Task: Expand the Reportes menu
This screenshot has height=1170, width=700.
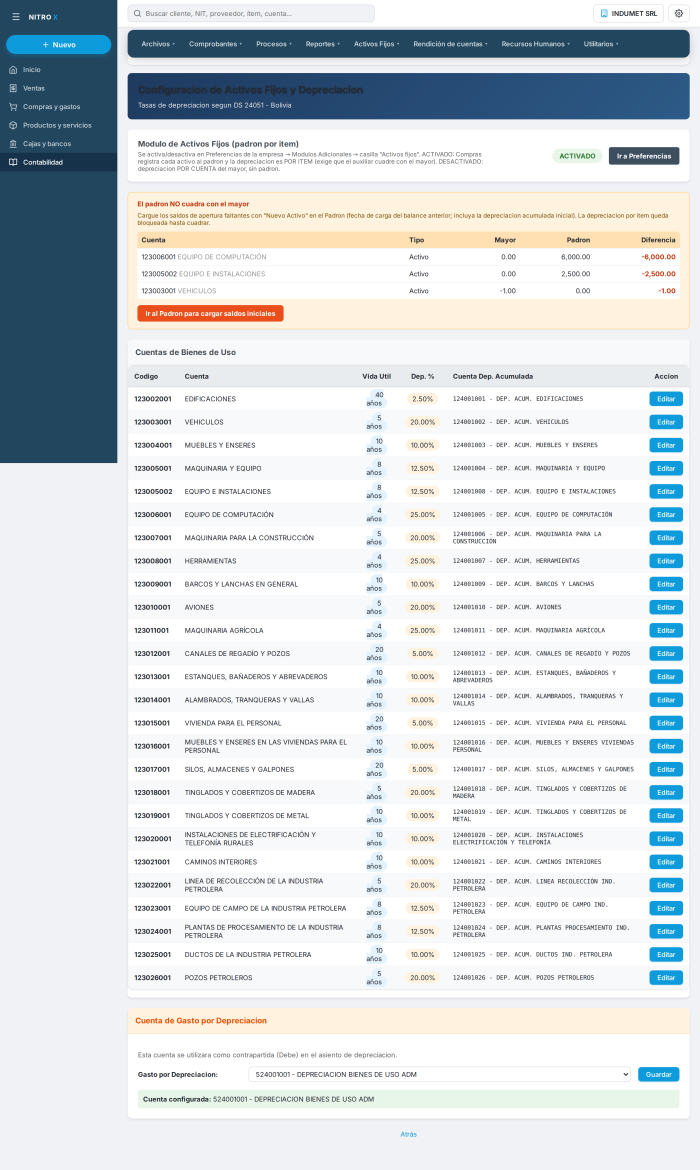Action: point(322,44)
